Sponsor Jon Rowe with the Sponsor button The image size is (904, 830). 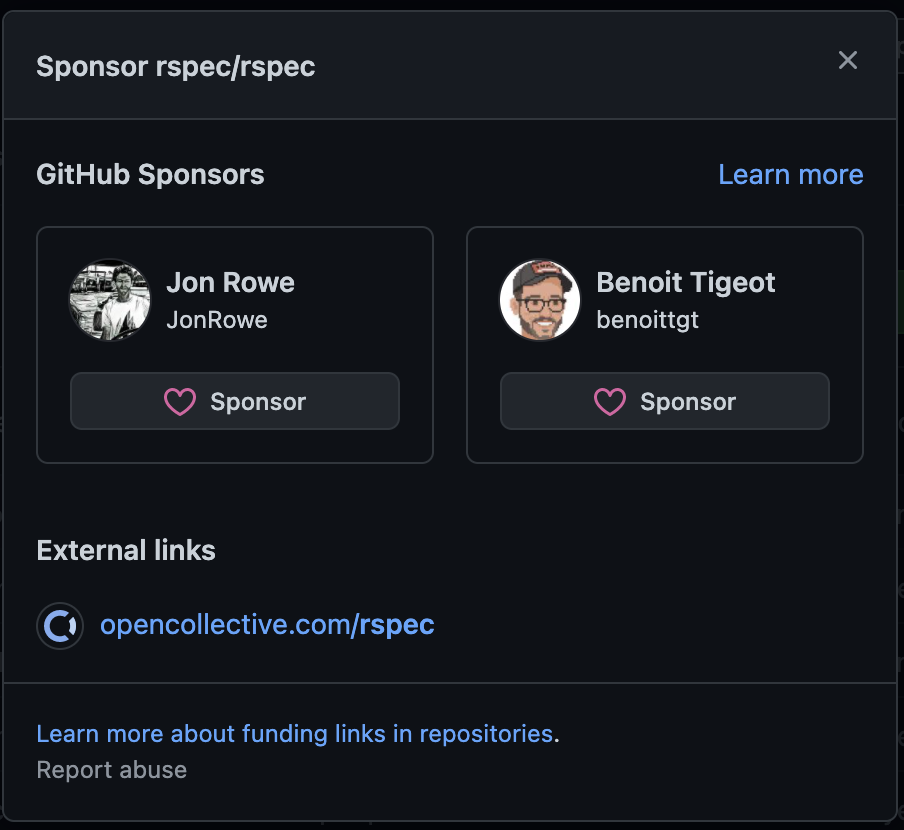coord(235,401)
